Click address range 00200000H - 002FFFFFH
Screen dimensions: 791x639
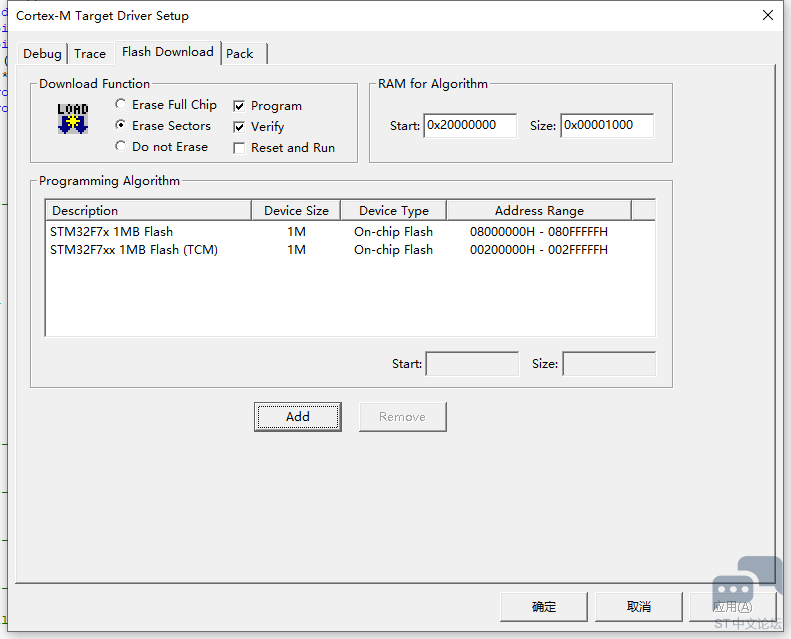coord(539,250)
